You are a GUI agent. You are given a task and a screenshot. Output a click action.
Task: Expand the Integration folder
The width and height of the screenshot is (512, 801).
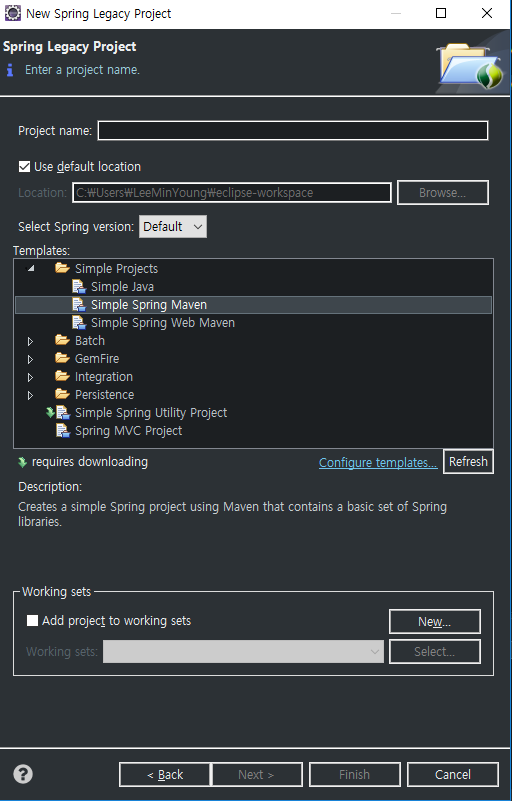(x=30, y=377)
